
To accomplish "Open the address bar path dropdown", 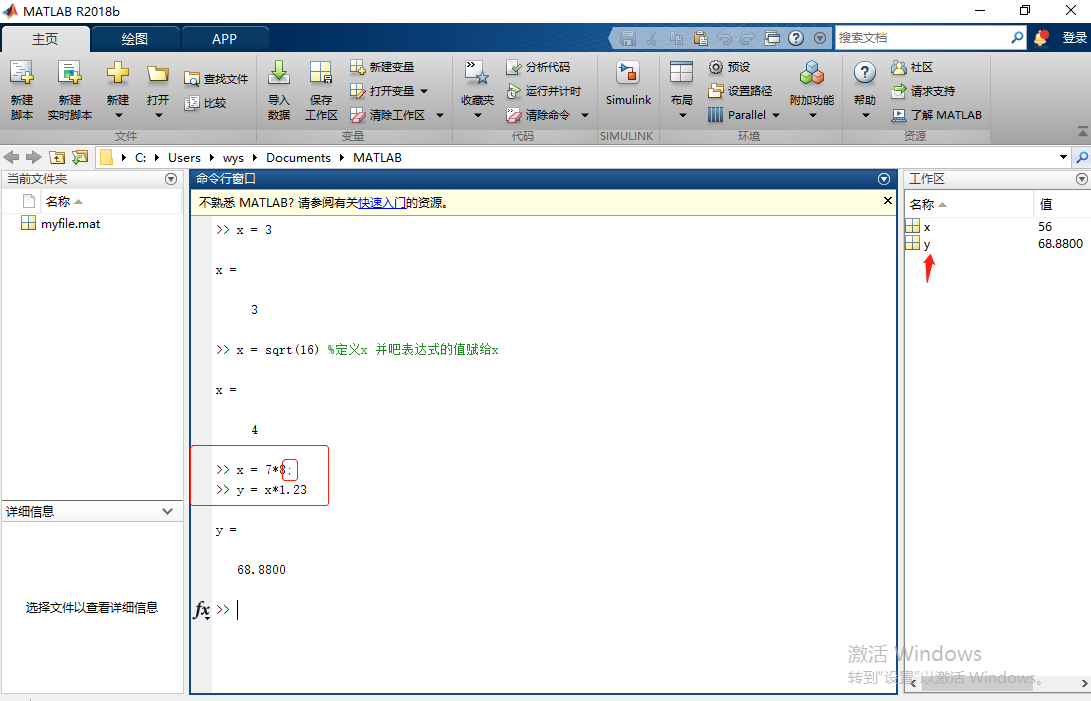I will click(x=1063, y=157).
